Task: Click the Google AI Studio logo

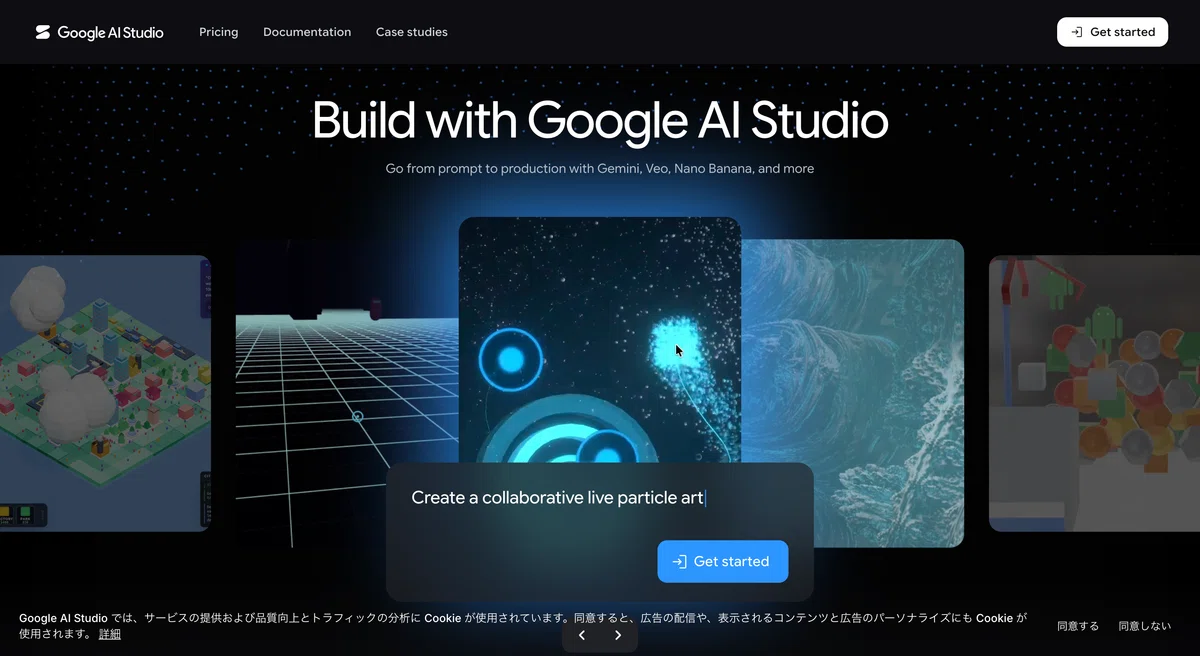Action: (x=99, y=32)
